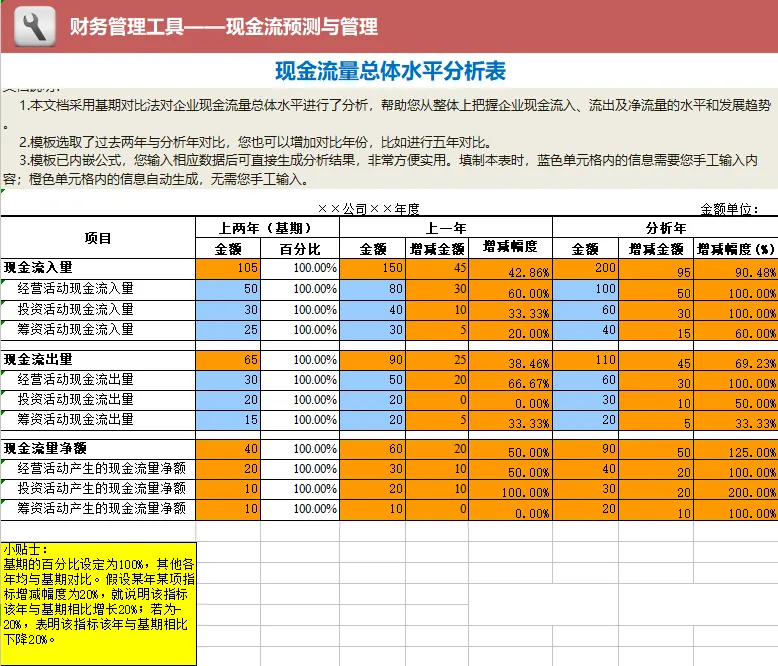The height and width of the screenshot is (666, 778).
Task: Select last-year amount 80 for 经营活动现金流入量
Action: [x=373, y=289]
